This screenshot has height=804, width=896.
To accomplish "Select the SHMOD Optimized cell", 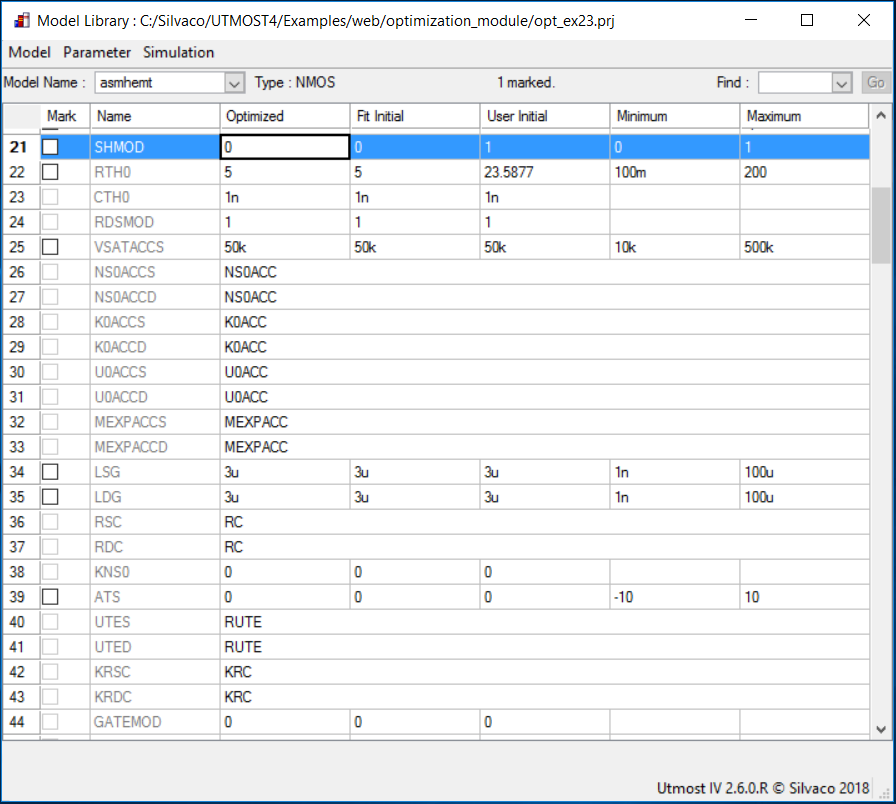I will [285, 147].
